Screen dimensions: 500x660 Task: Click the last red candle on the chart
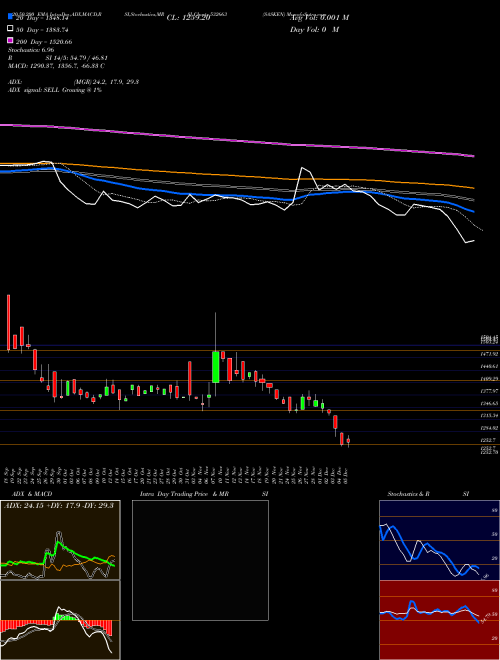pyautogui.click(x=348, y=441)
